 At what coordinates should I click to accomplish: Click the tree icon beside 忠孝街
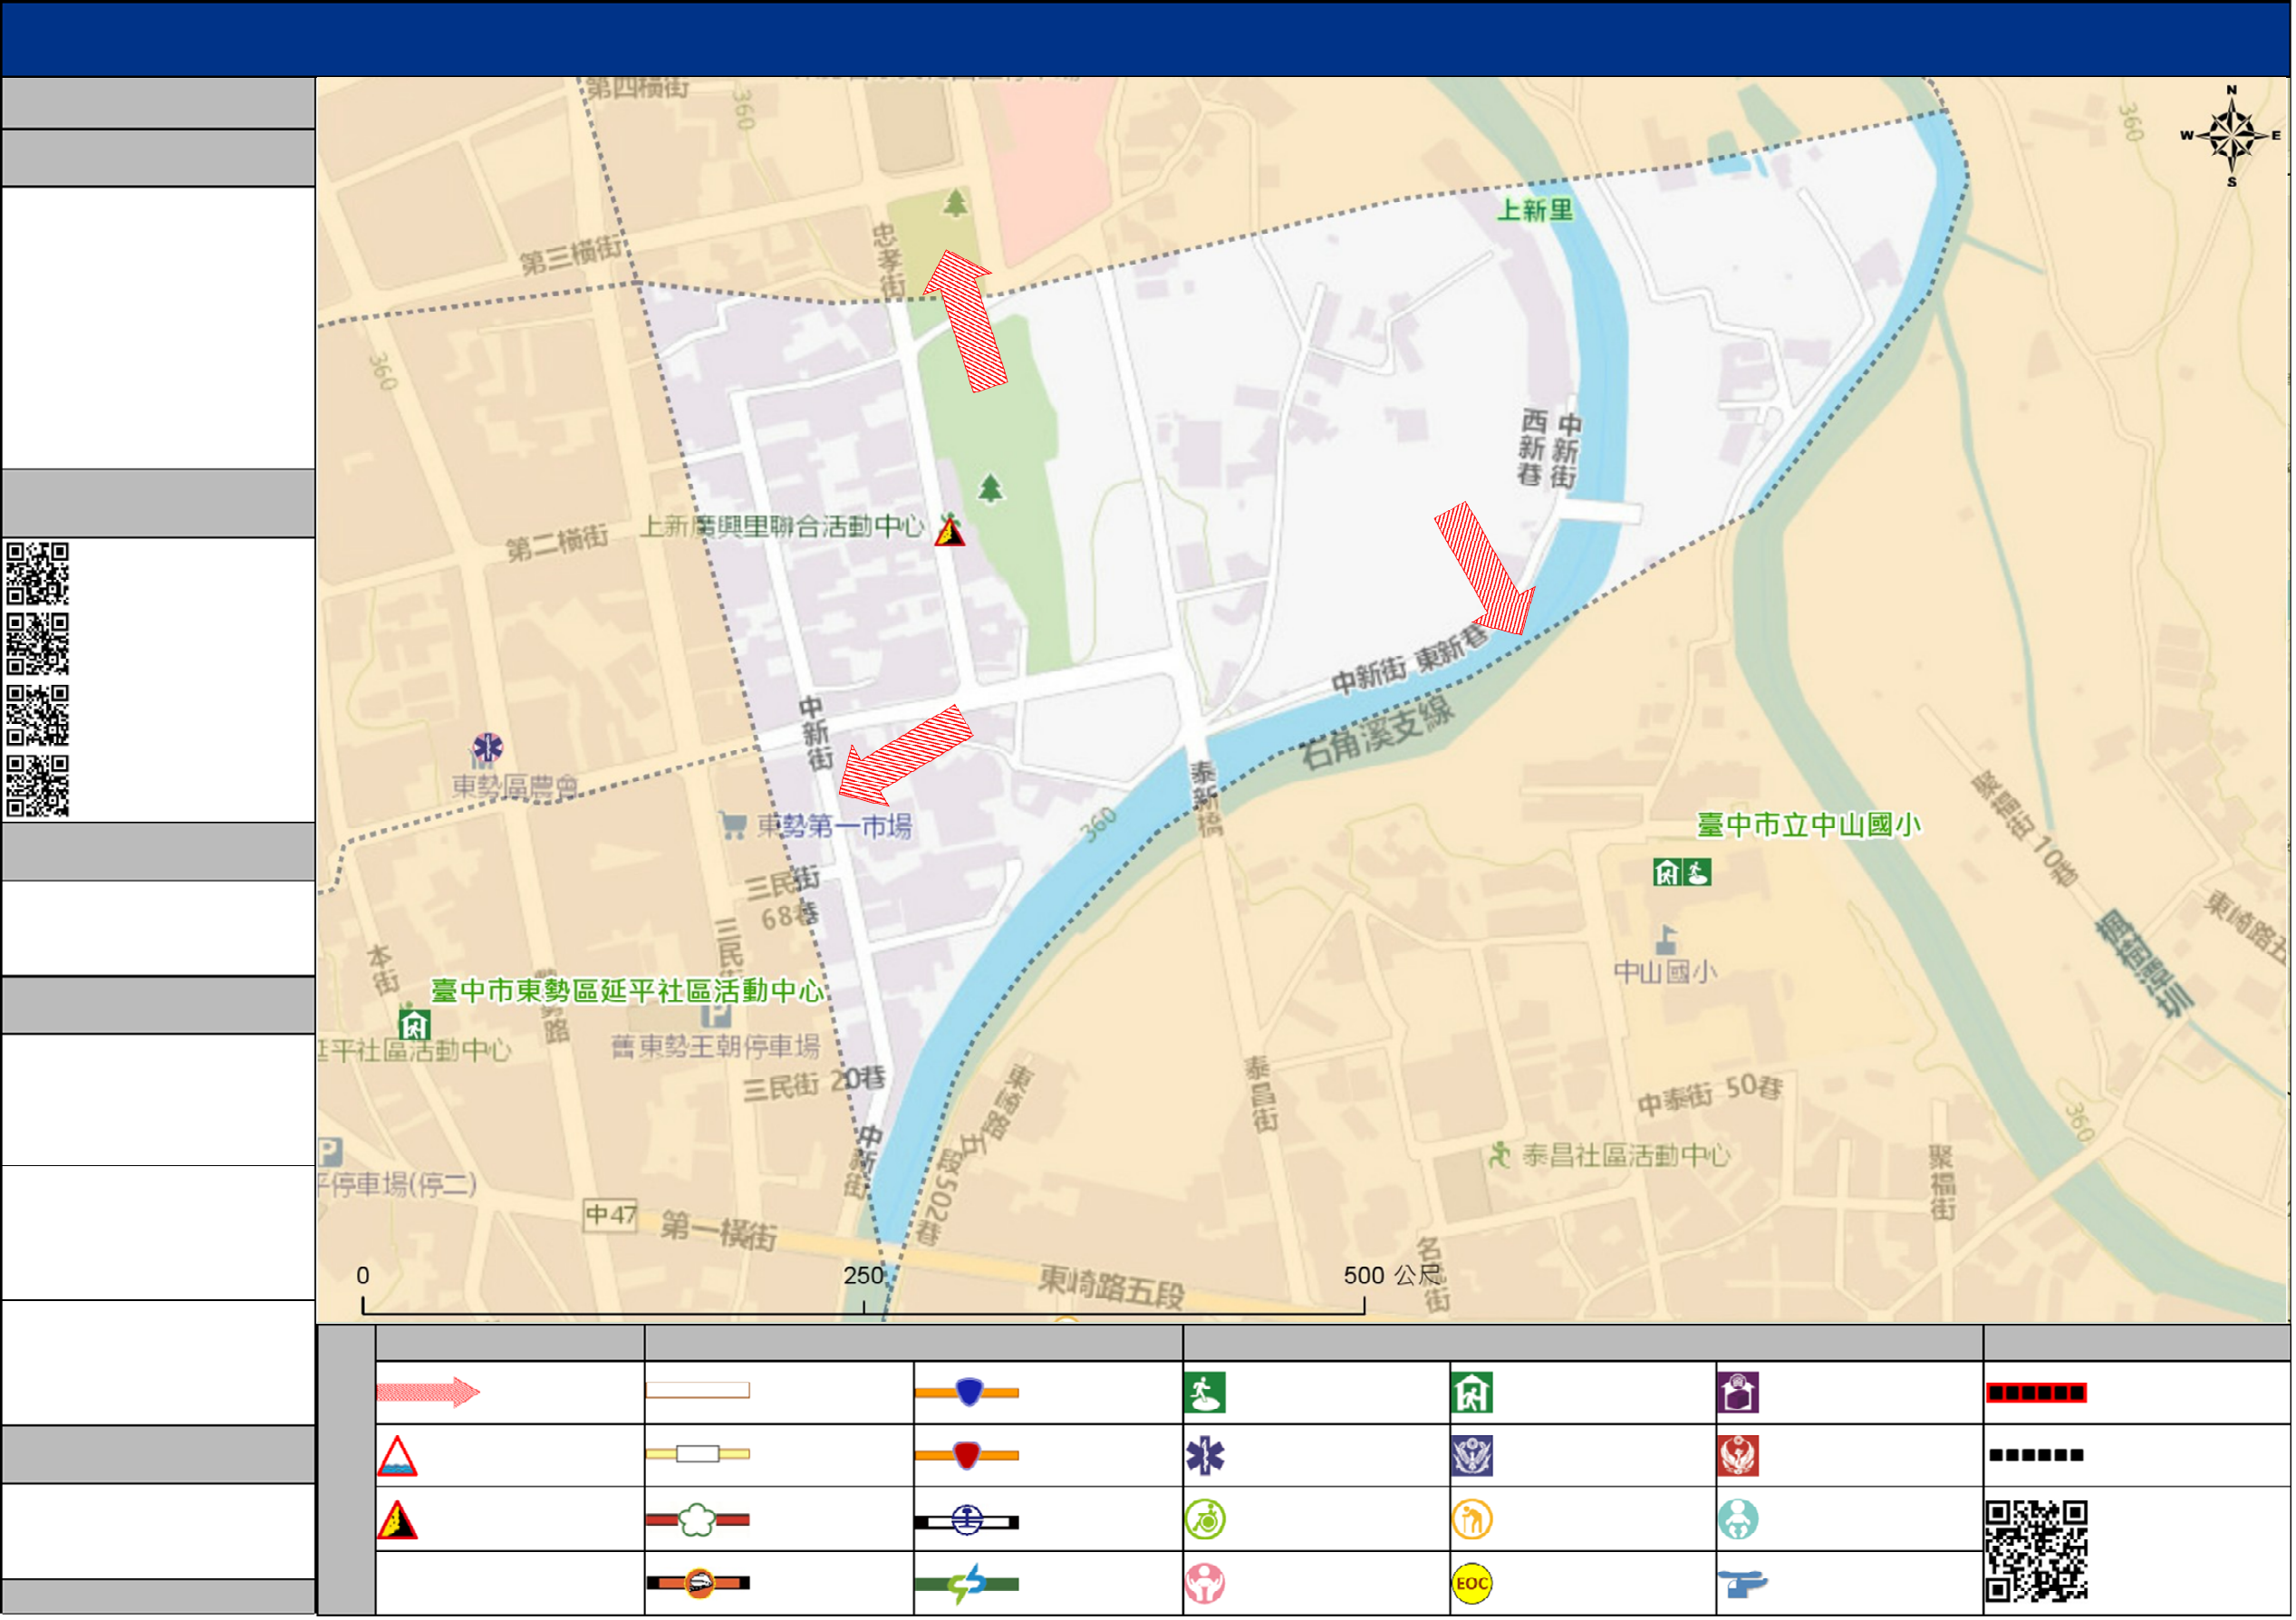(956, 203)
